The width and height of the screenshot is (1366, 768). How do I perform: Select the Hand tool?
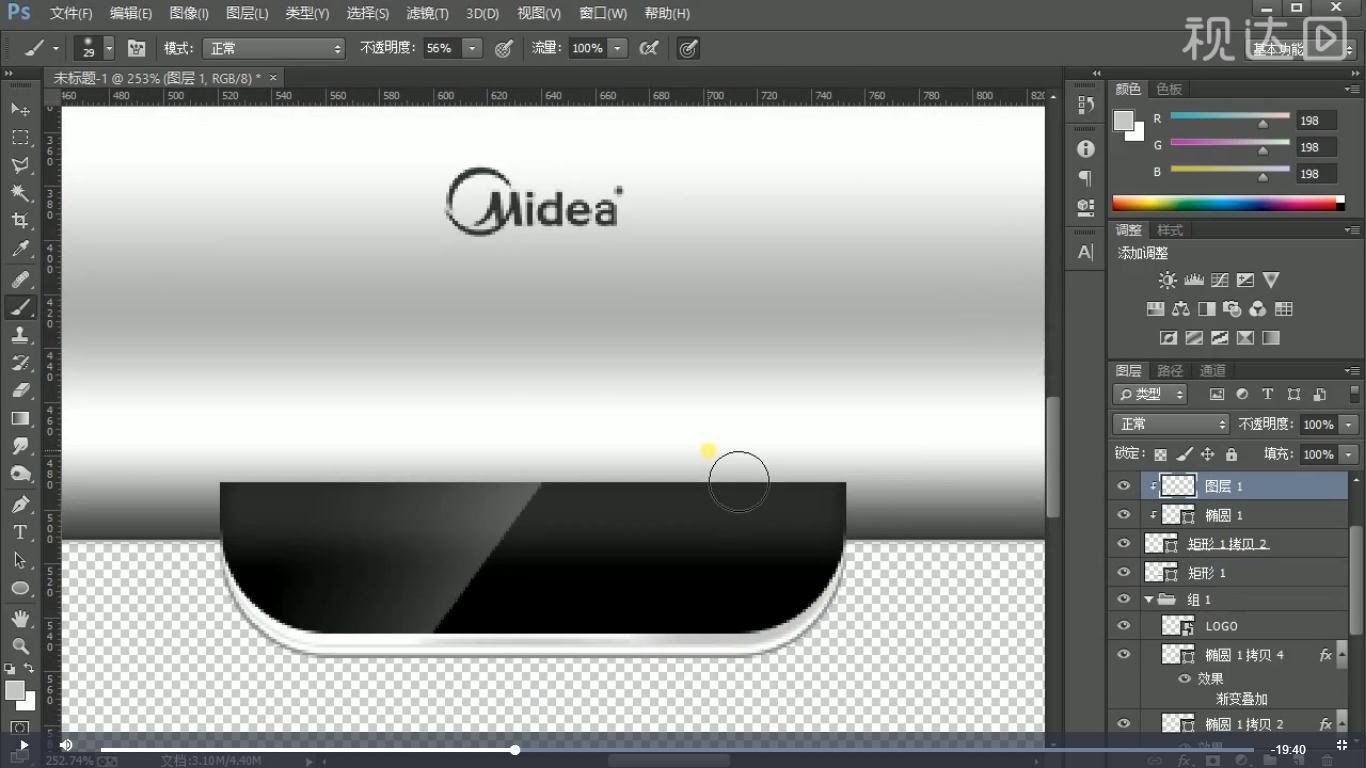20,620
